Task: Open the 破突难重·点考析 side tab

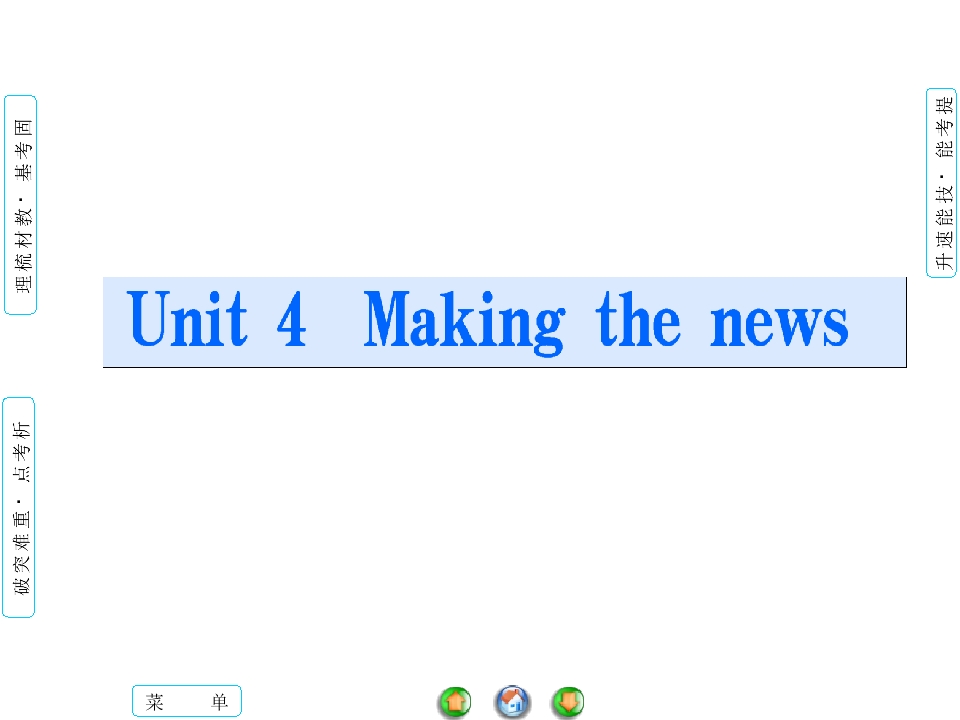Action: [x=19, y=508]
